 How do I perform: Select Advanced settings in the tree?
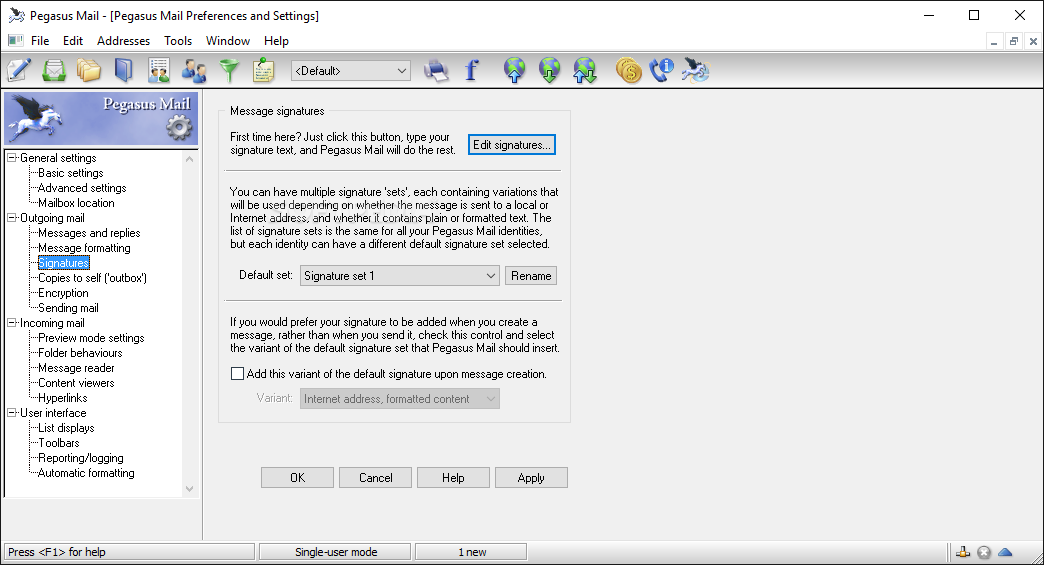pos(82,188)
